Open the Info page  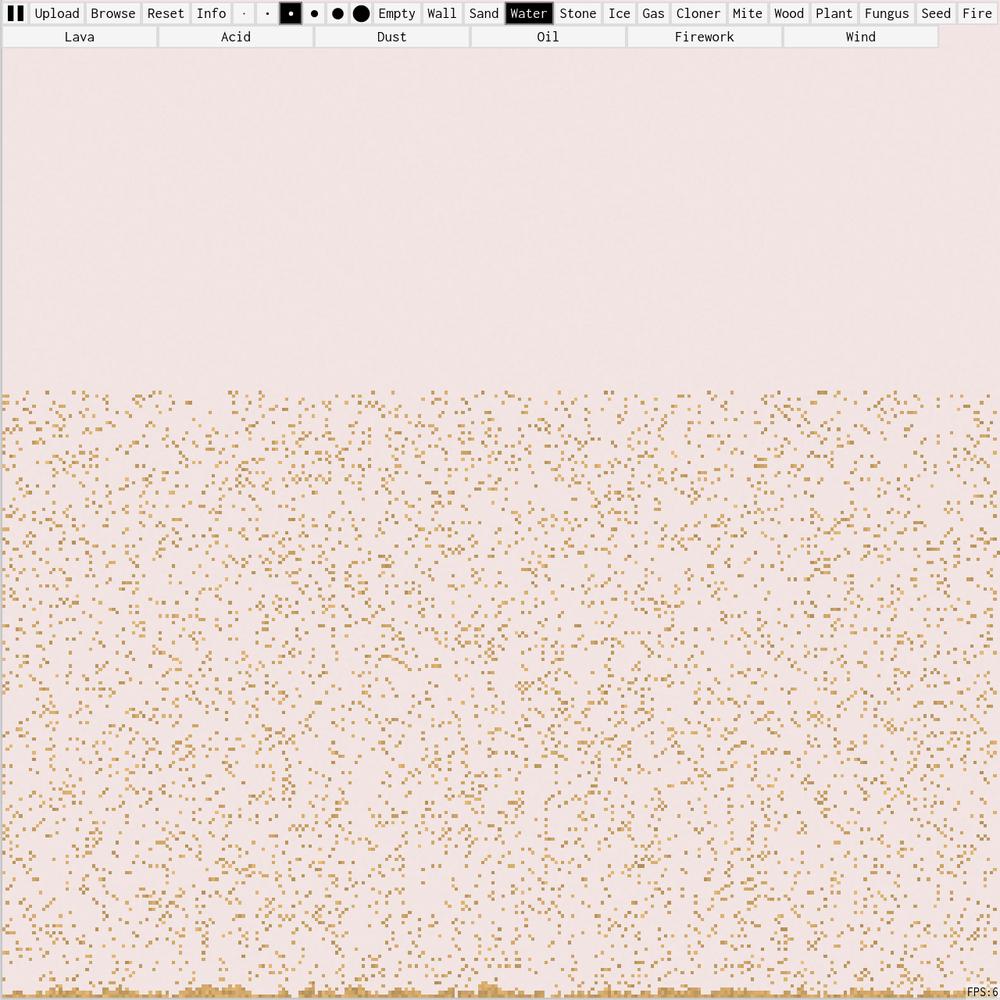(x=211, y=13)
